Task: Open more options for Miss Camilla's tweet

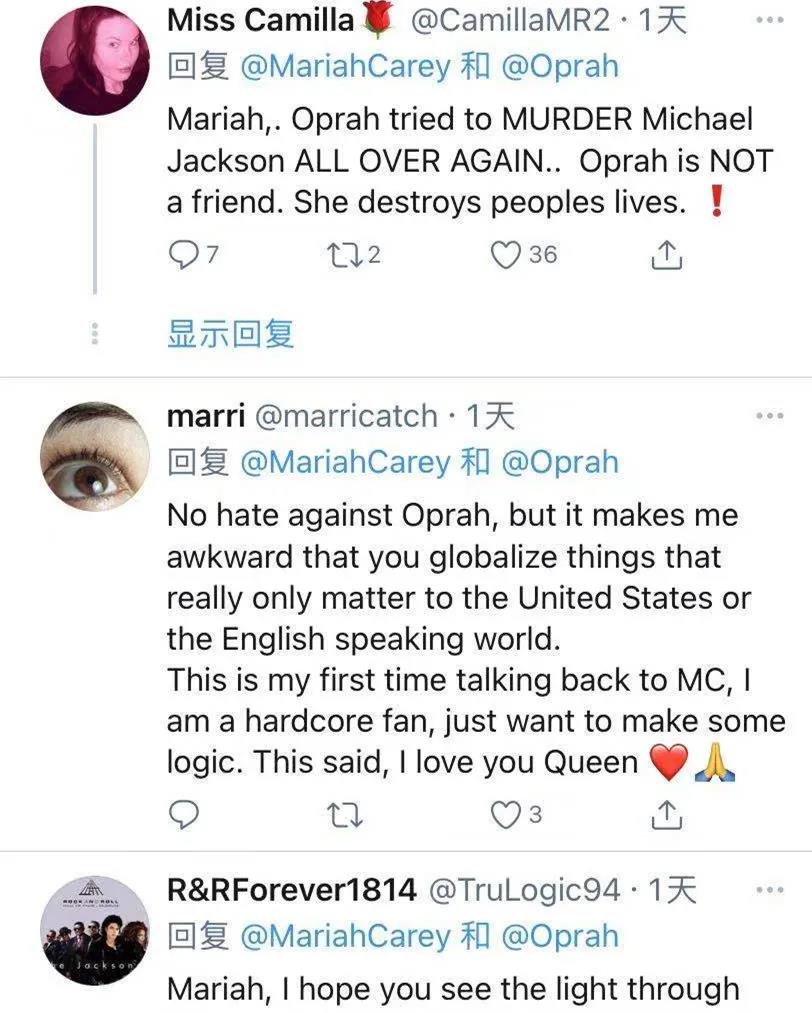Action: tap(770, 19)
